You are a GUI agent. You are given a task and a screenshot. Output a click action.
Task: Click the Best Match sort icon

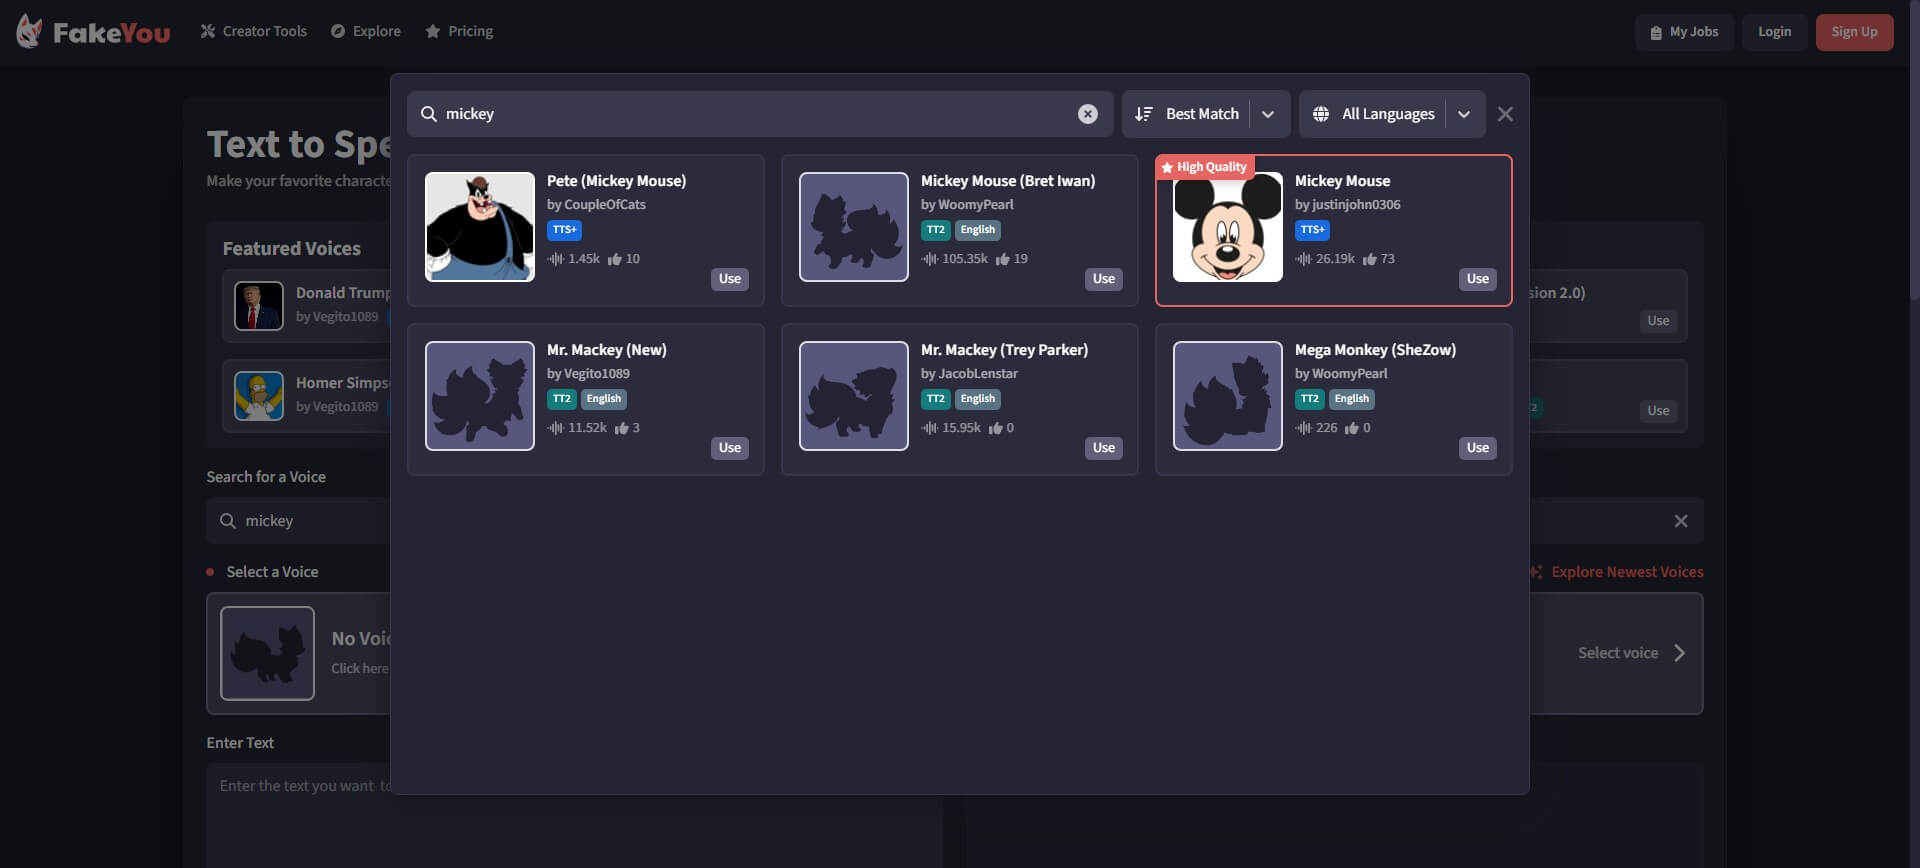tap(1144, 114)
